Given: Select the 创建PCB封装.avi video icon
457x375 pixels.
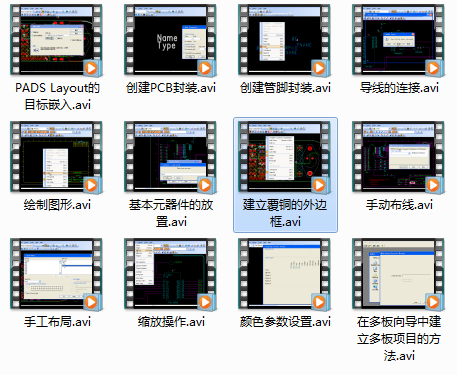Looking at the screenshot, I should [x=170, y=40].
